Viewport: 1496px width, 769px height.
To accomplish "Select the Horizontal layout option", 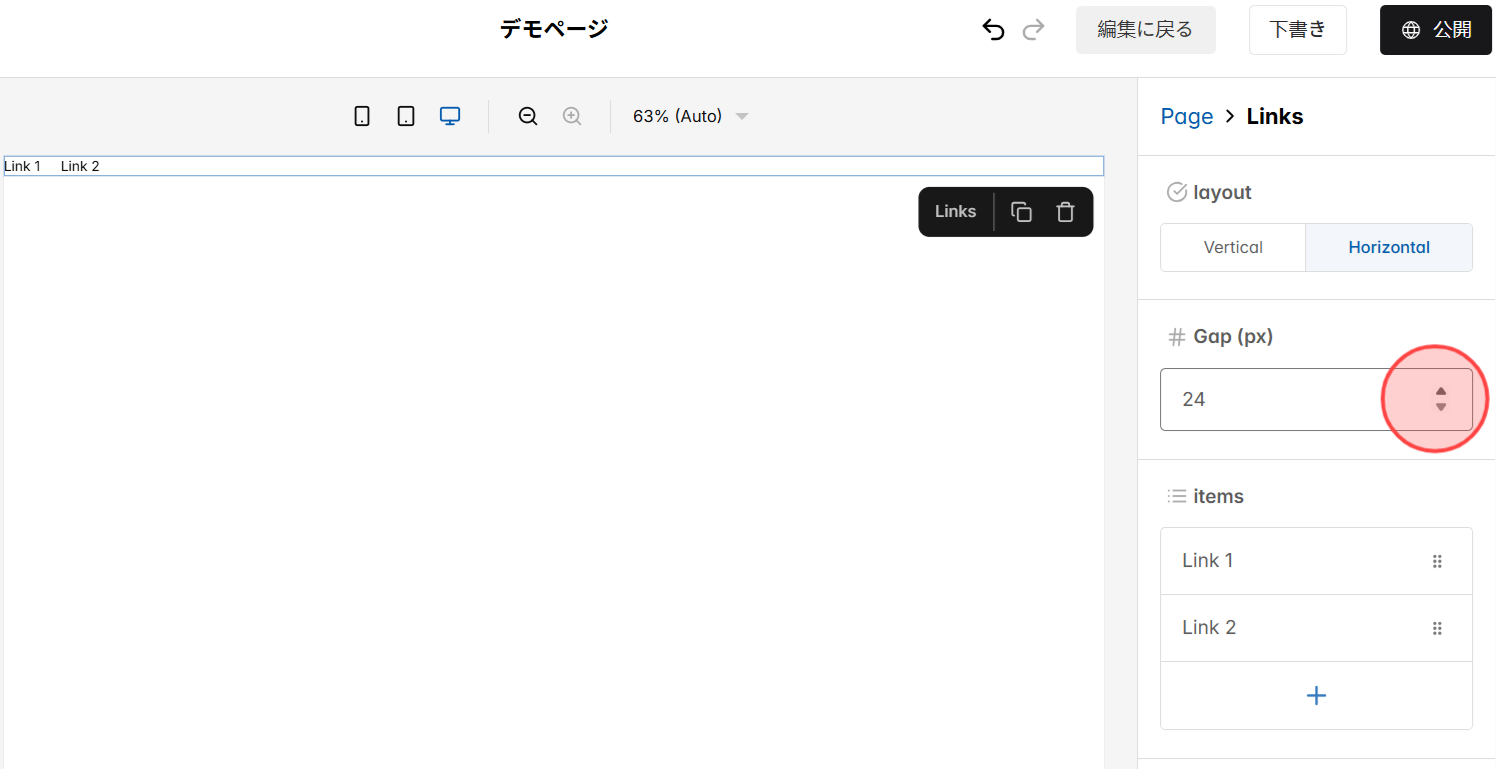I will [x=1389, y=247].
